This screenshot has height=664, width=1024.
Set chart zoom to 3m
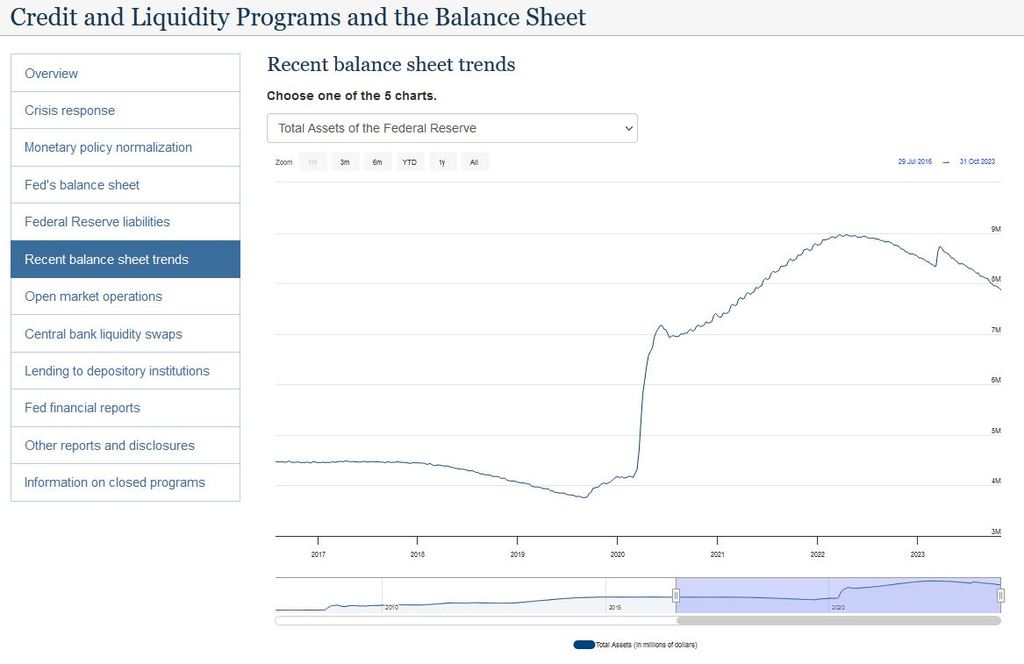click(344, 162)
